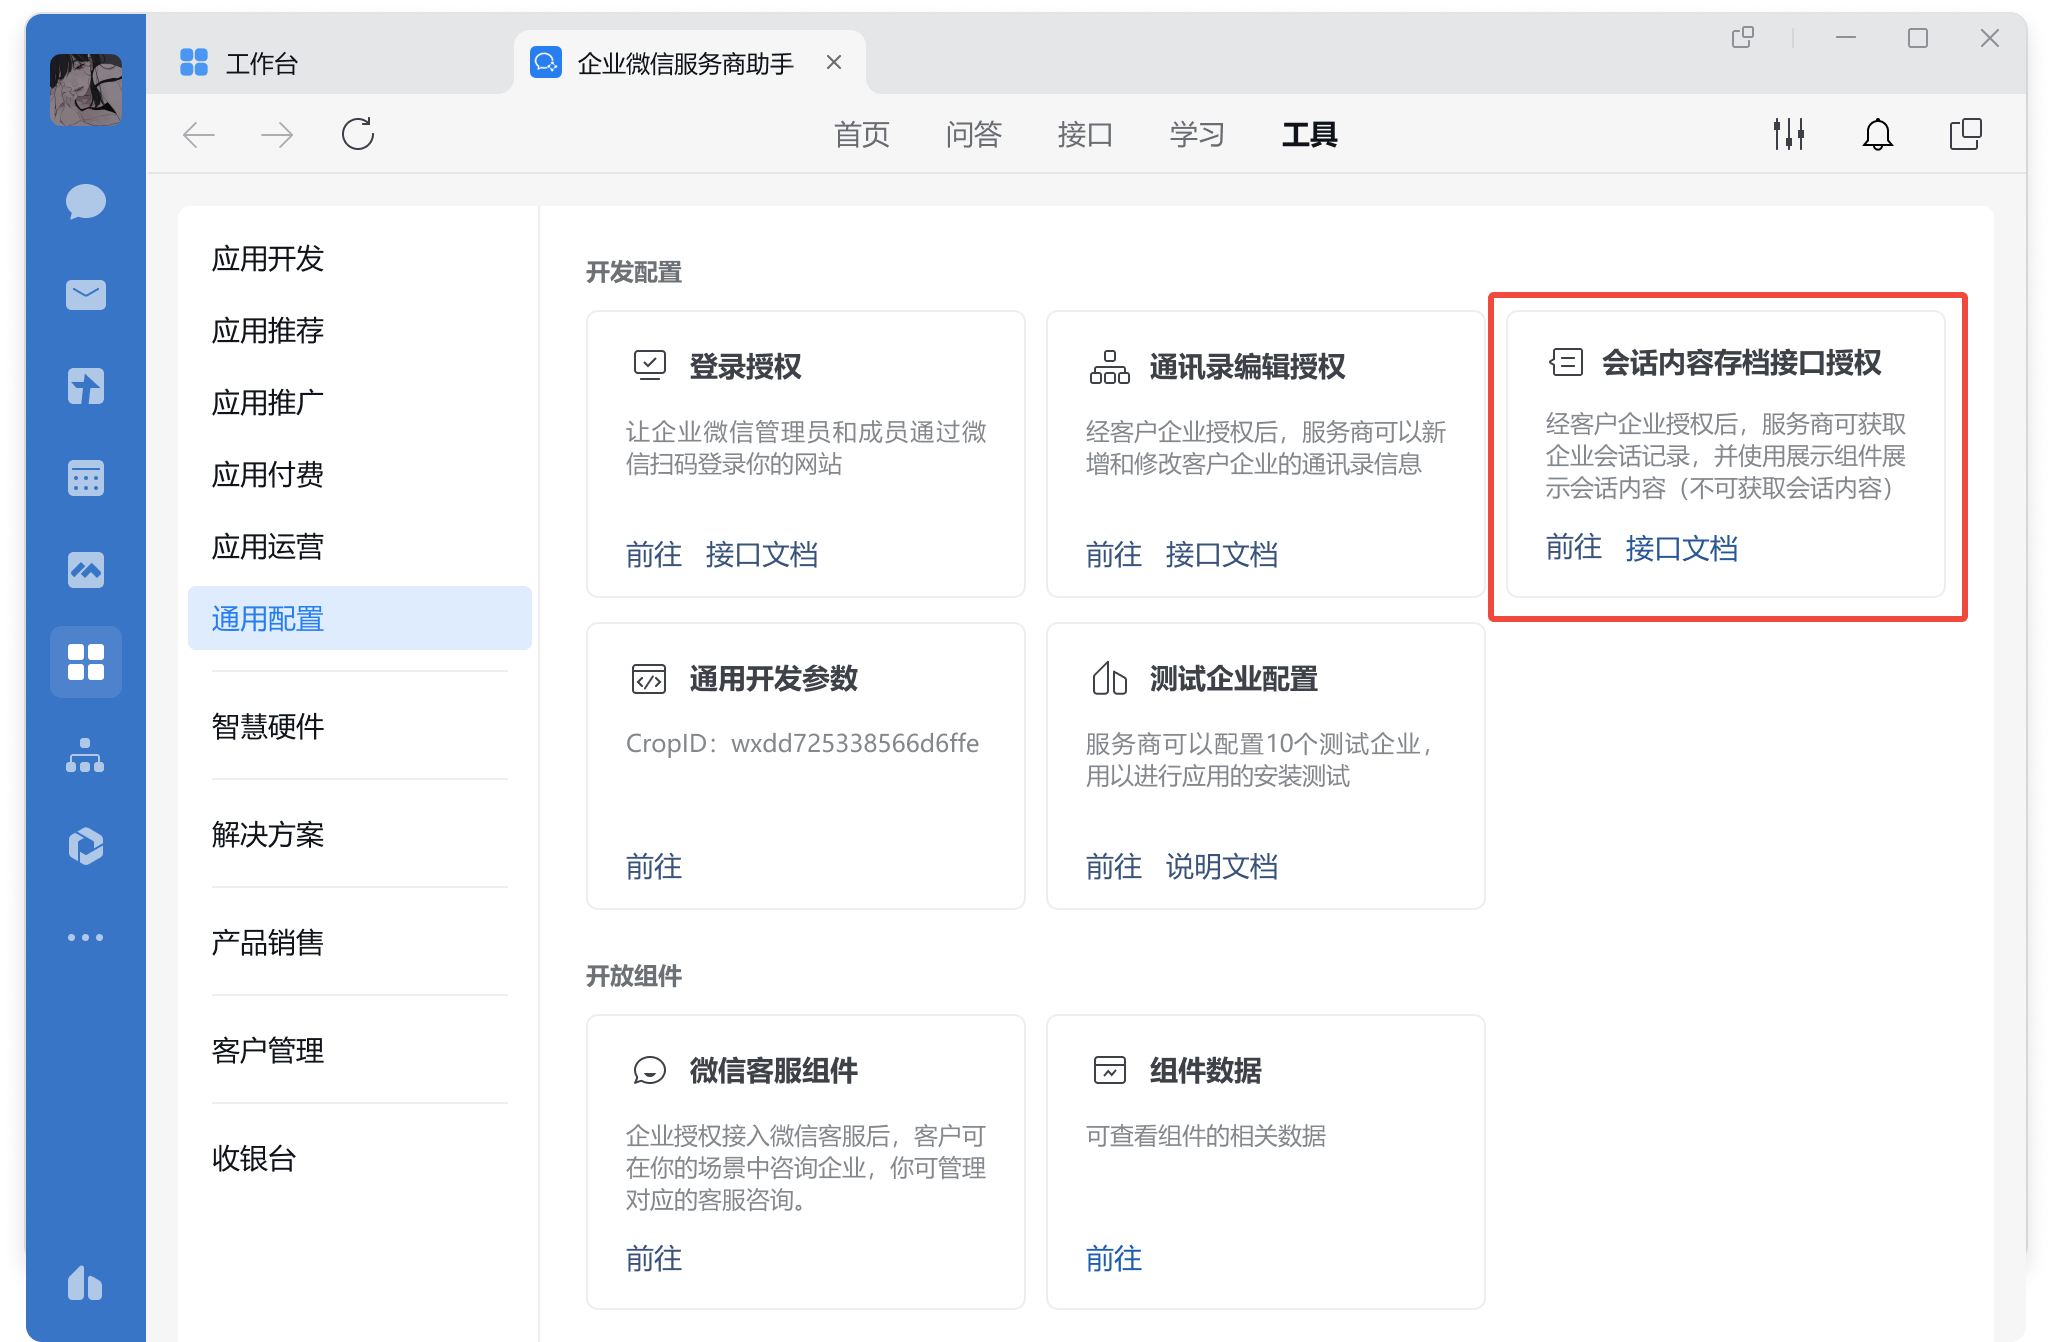Screen dimensions: 2052x1342
Task: Open 接口文档 link under 会话内容存档接口授权
Action: click(1681, 548)
